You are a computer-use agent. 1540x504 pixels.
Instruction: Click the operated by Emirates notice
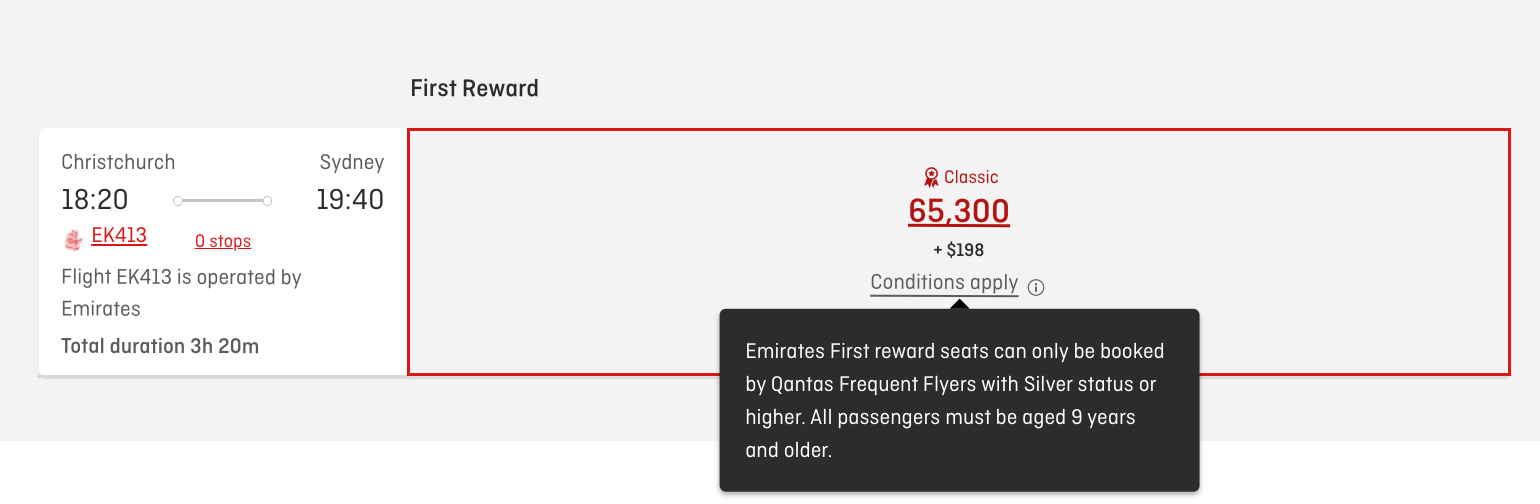pos(181,292)
